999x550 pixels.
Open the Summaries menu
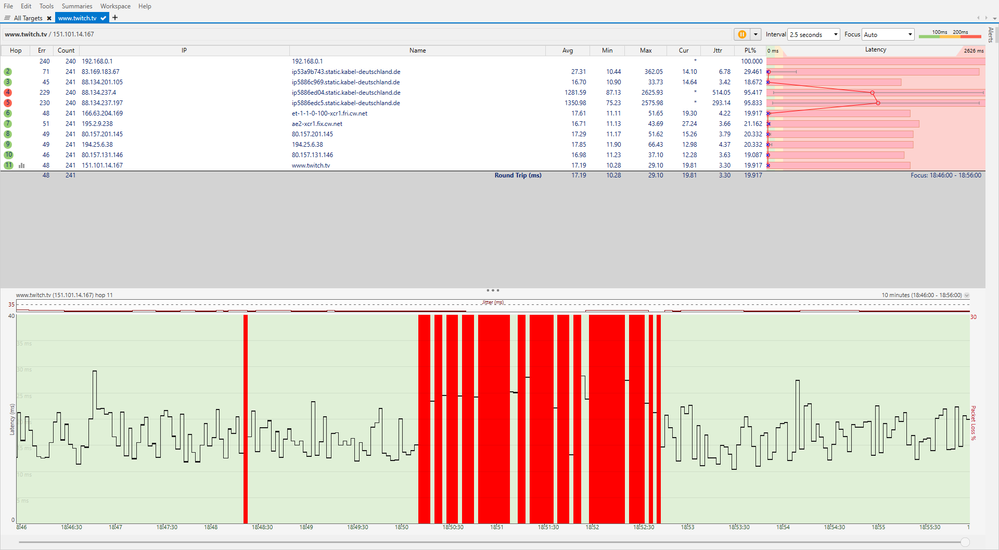coord(77,6)
